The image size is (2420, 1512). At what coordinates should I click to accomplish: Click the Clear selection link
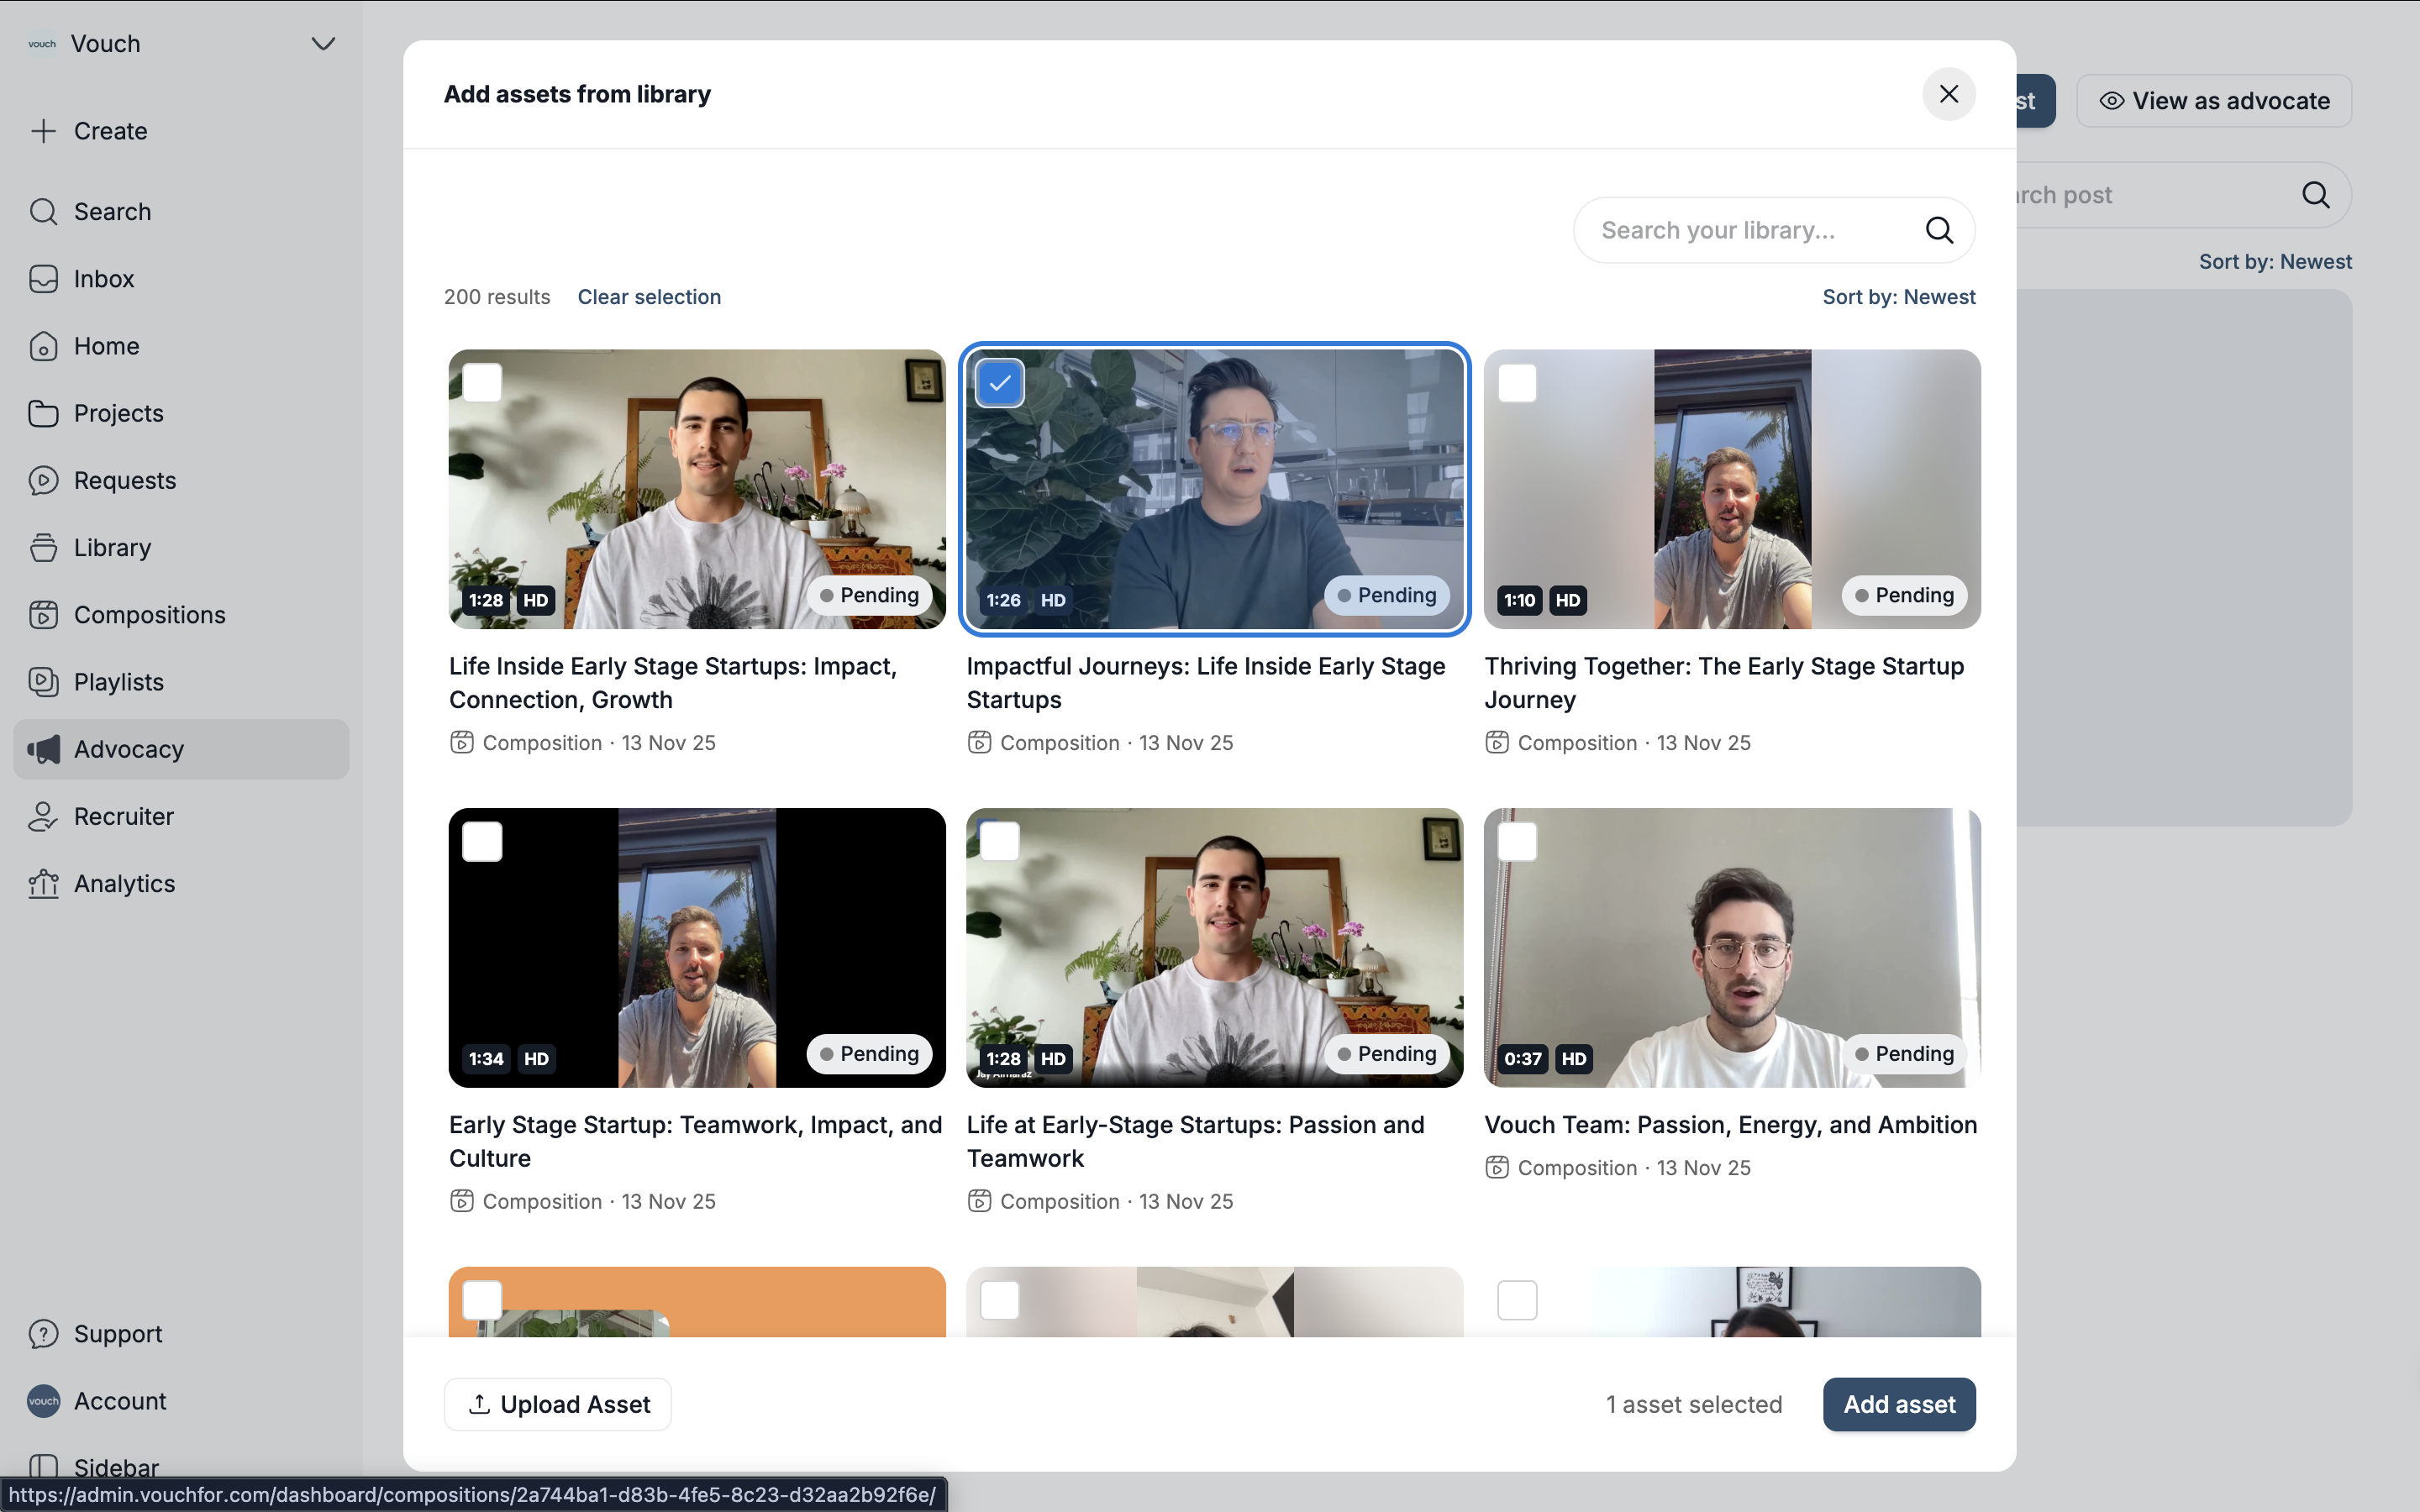tap(649, 297)
